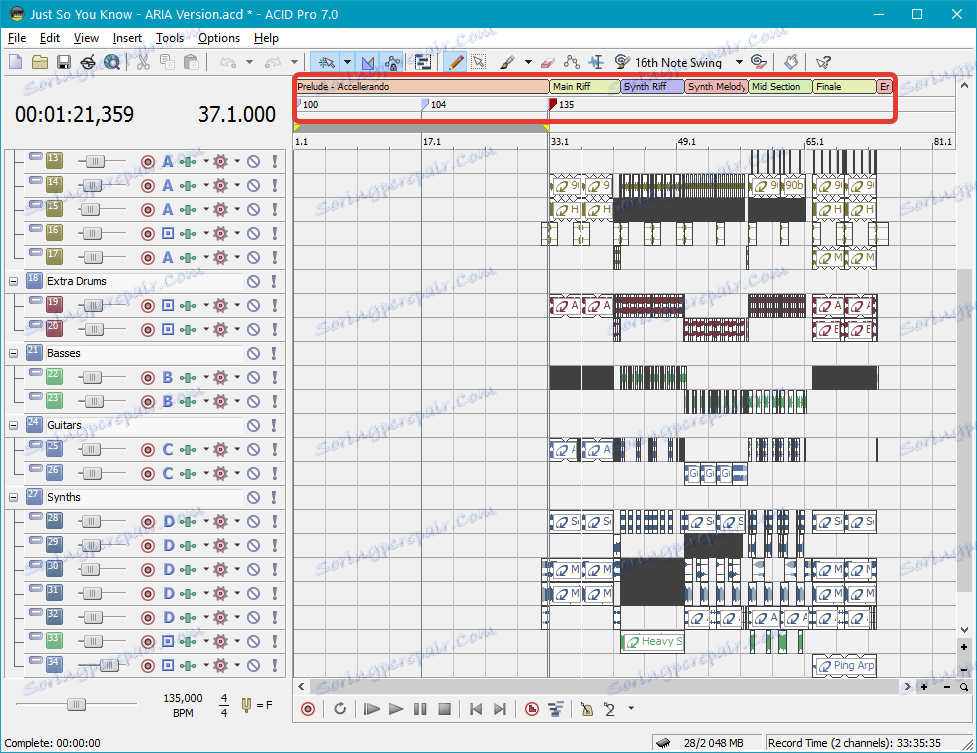This screenshot has width=977, height=753.
Task: Toggle the Enable Snapping toolbar icon
Action: (x=326, y=62)
